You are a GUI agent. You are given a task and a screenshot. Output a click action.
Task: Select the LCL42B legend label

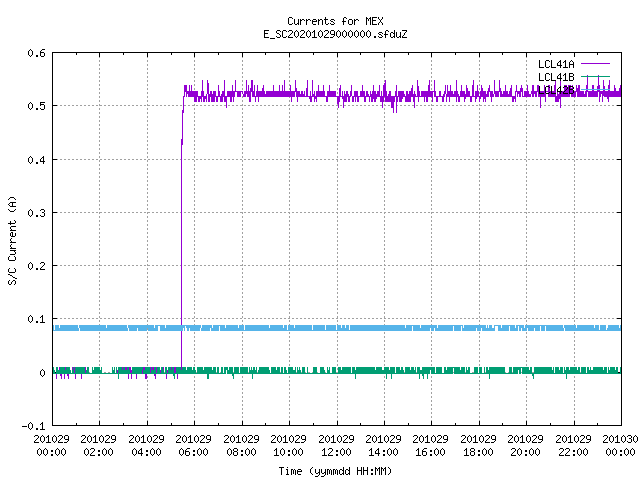[x=556, y=90]
